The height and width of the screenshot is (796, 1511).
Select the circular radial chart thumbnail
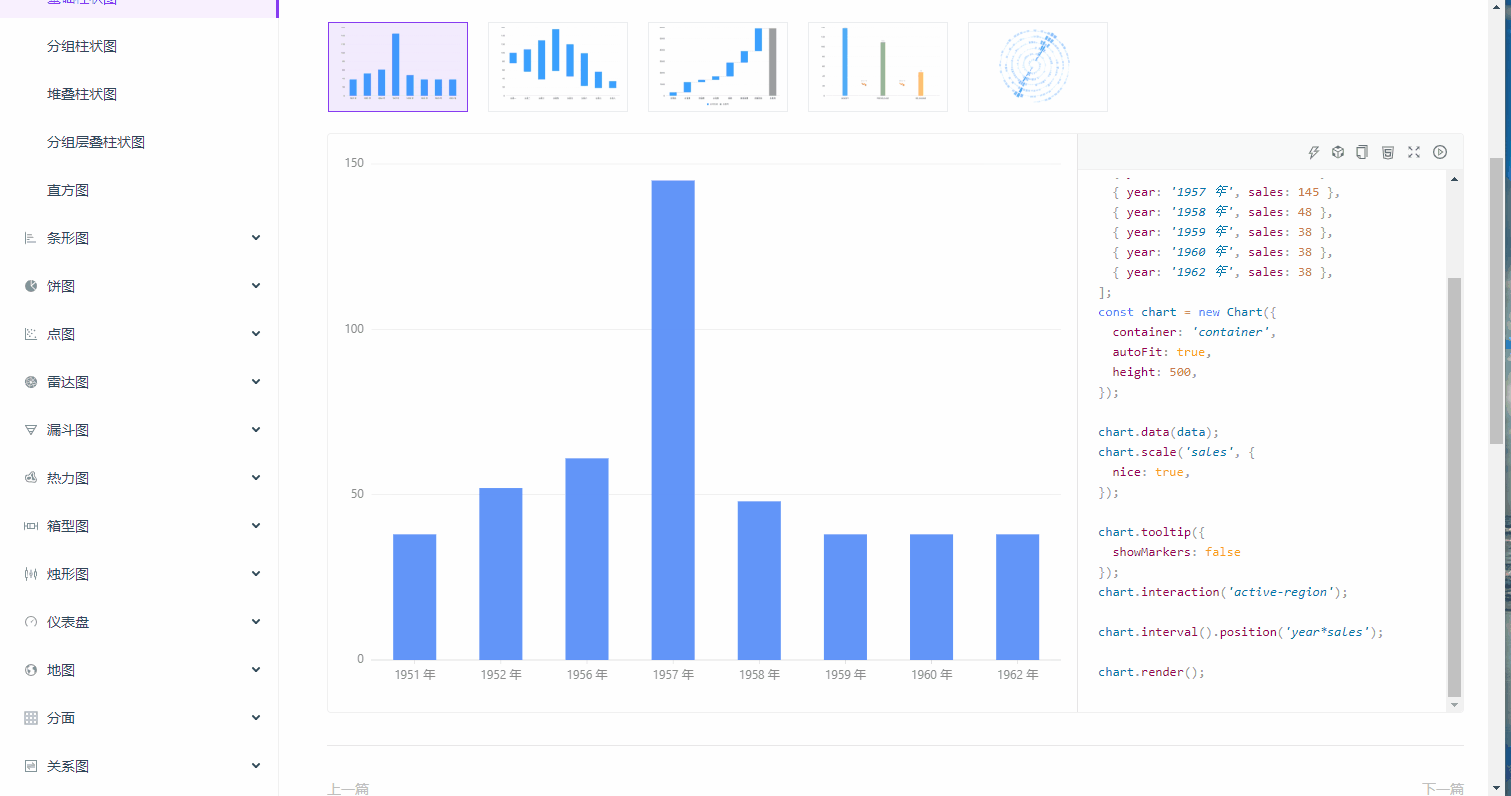(1038, 67)
